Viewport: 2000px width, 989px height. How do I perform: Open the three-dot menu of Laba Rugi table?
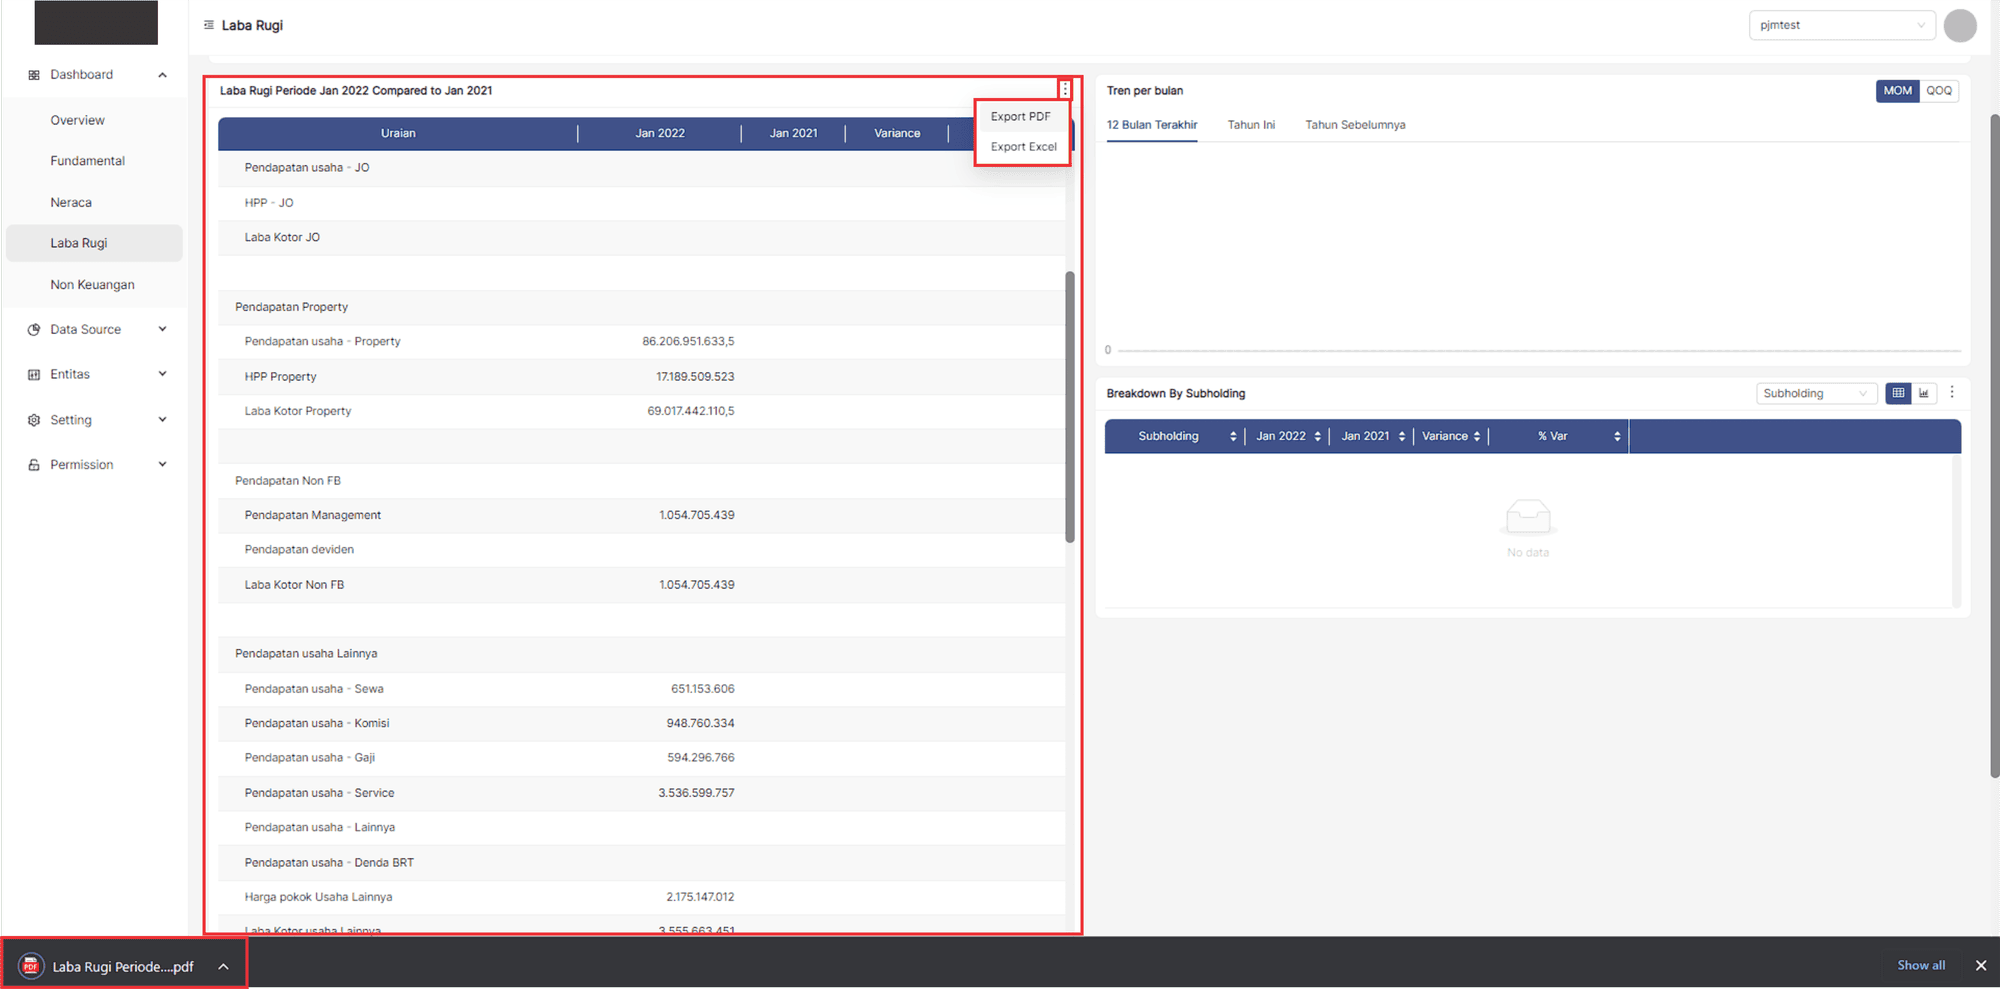click(1065, 90)
